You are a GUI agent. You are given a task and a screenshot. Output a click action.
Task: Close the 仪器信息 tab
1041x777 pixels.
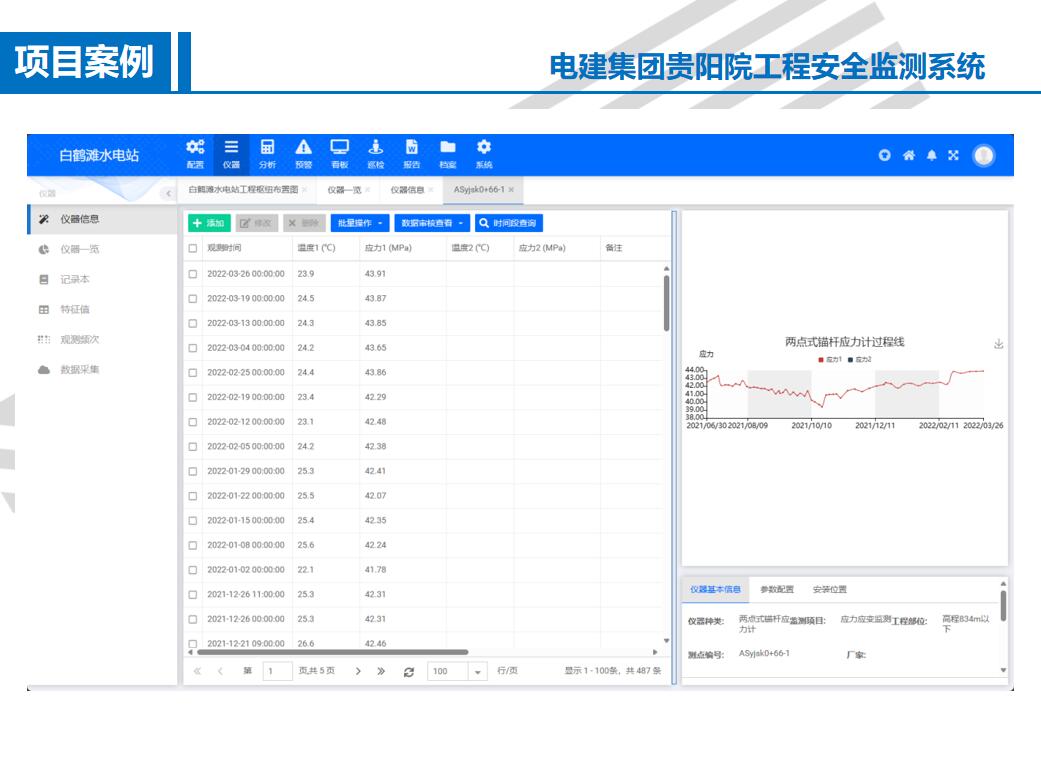pos(431,190)
